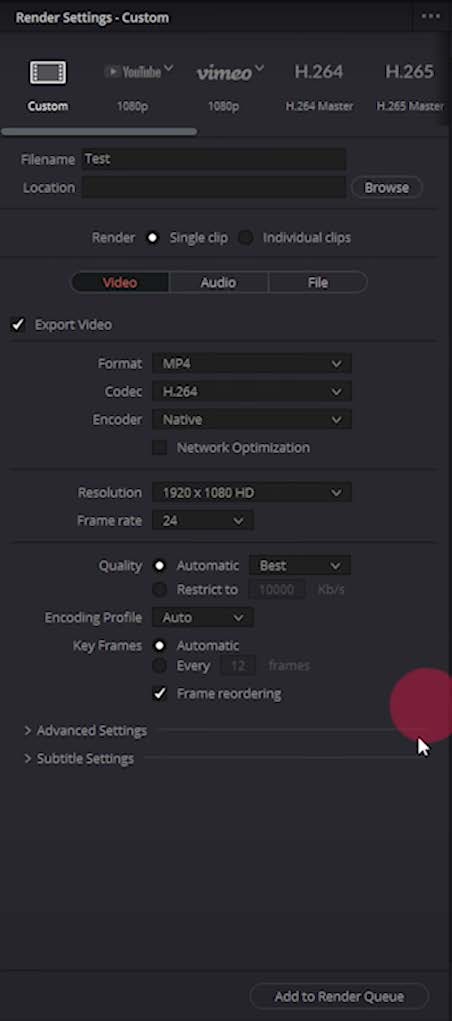Image resolution: width=452 pixels, height=1021 pixels.
Task: Open the YouTube preset dropdown arrow
Action: point(169,68)
